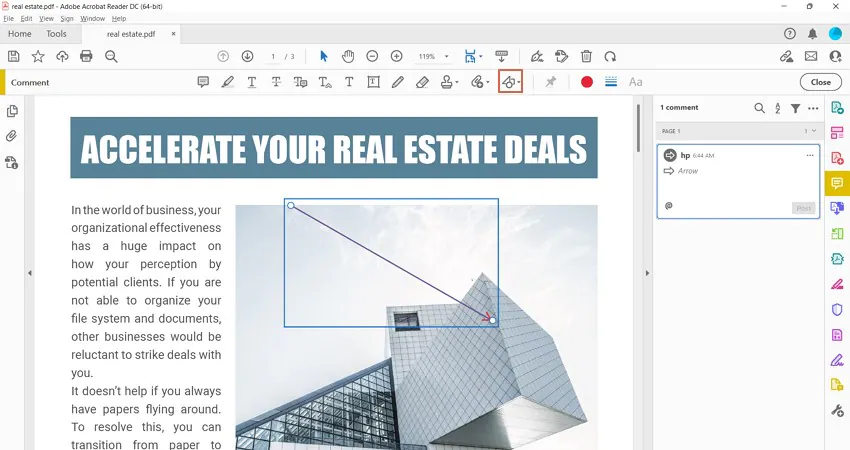Screen dimensions: 850x450
Task: Open the File menu
Action: tap(9, 18)
